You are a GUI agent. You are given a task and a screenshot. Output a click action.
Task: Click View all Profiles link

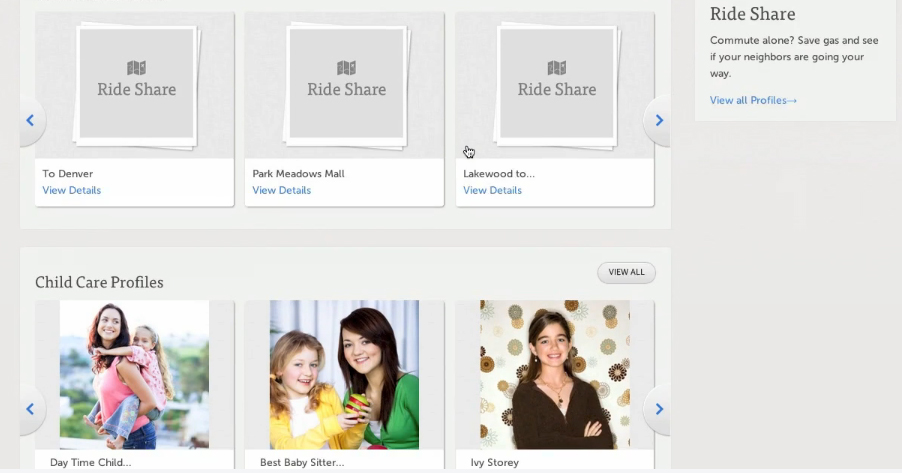pos(753,100)
